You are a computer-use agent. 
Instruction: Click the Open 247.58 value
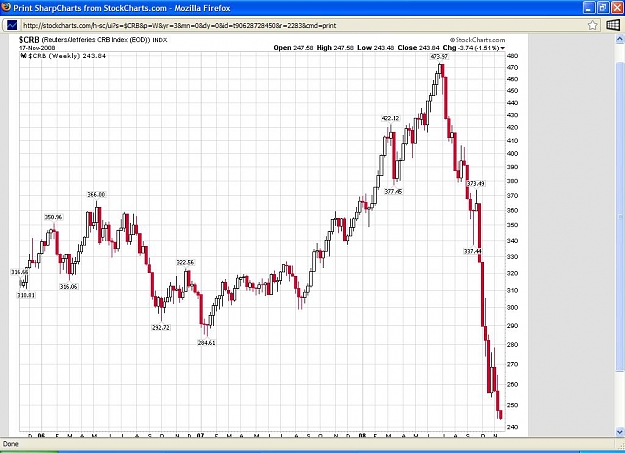pyautogui.click(x=293, y=47)
